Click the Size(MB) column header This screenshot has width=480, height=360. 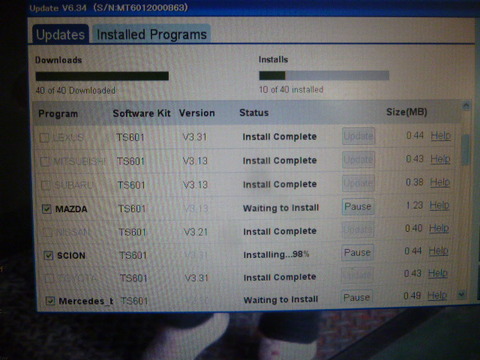coord(407,112)
